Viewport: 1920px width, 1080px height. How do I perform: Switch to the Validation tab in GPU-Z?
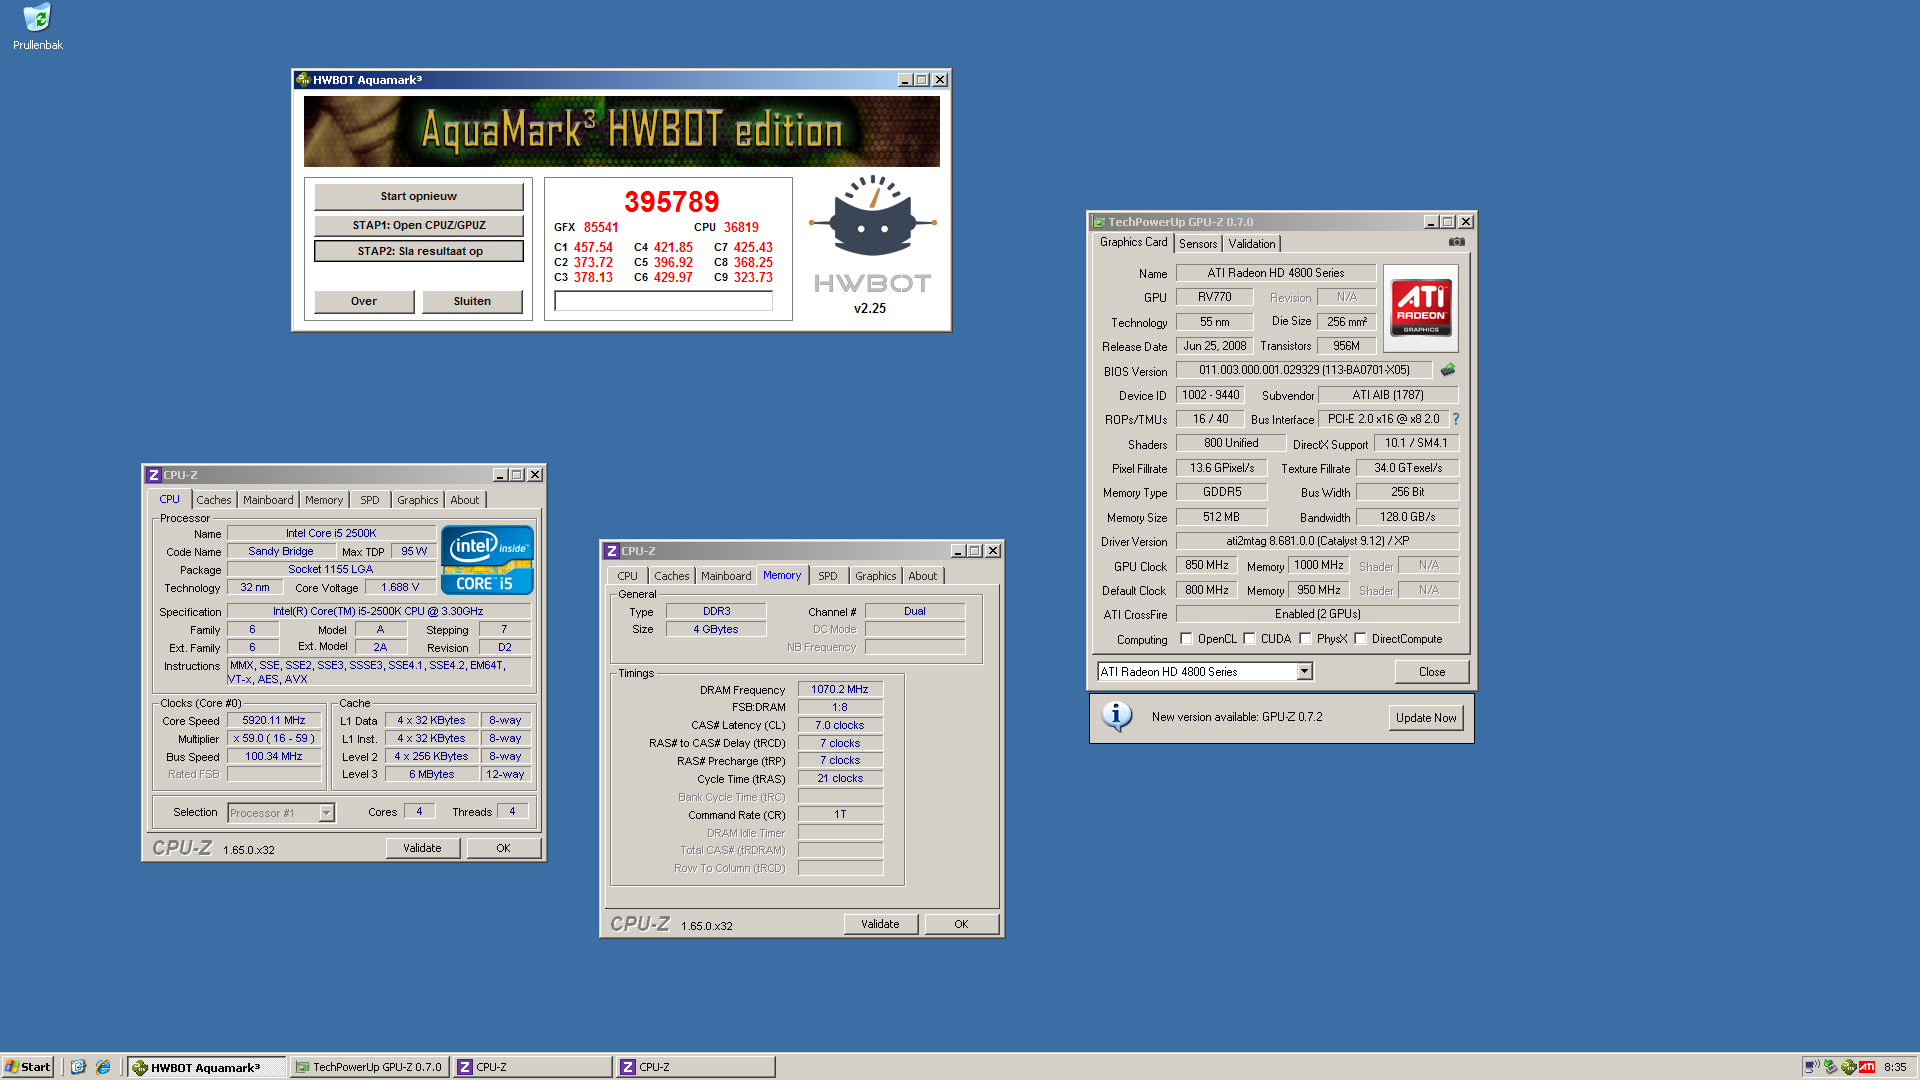1252,244
